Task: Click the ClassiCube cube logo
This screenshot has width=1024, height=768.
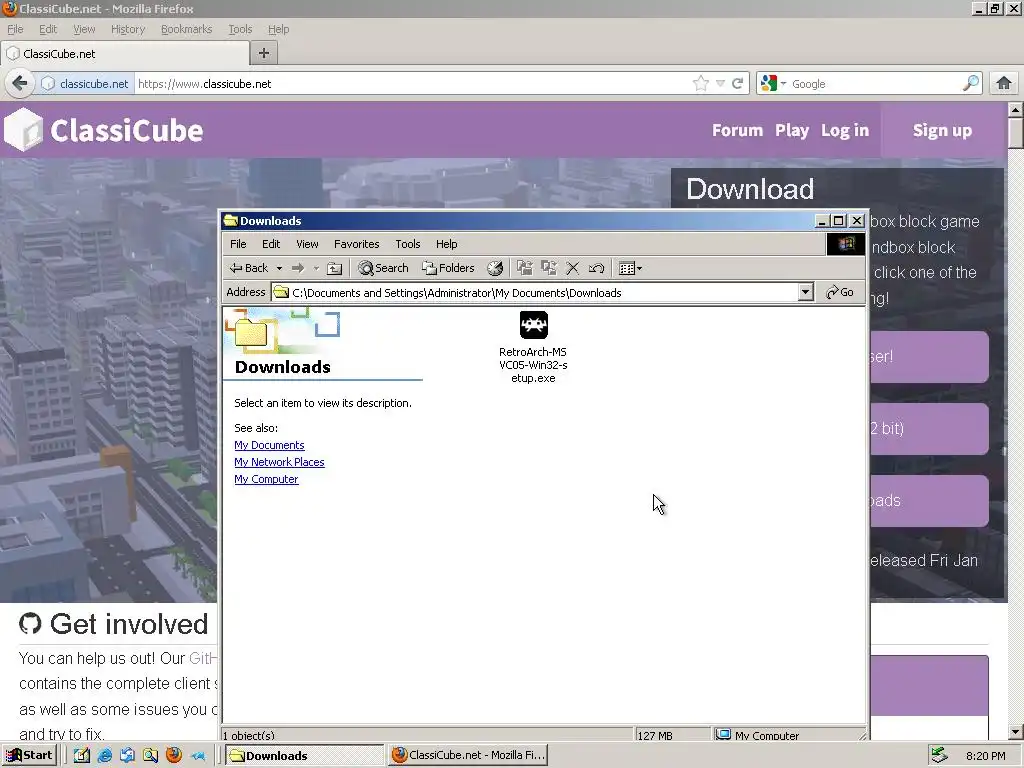Action: pyautogui.click(x=24, y=129)
